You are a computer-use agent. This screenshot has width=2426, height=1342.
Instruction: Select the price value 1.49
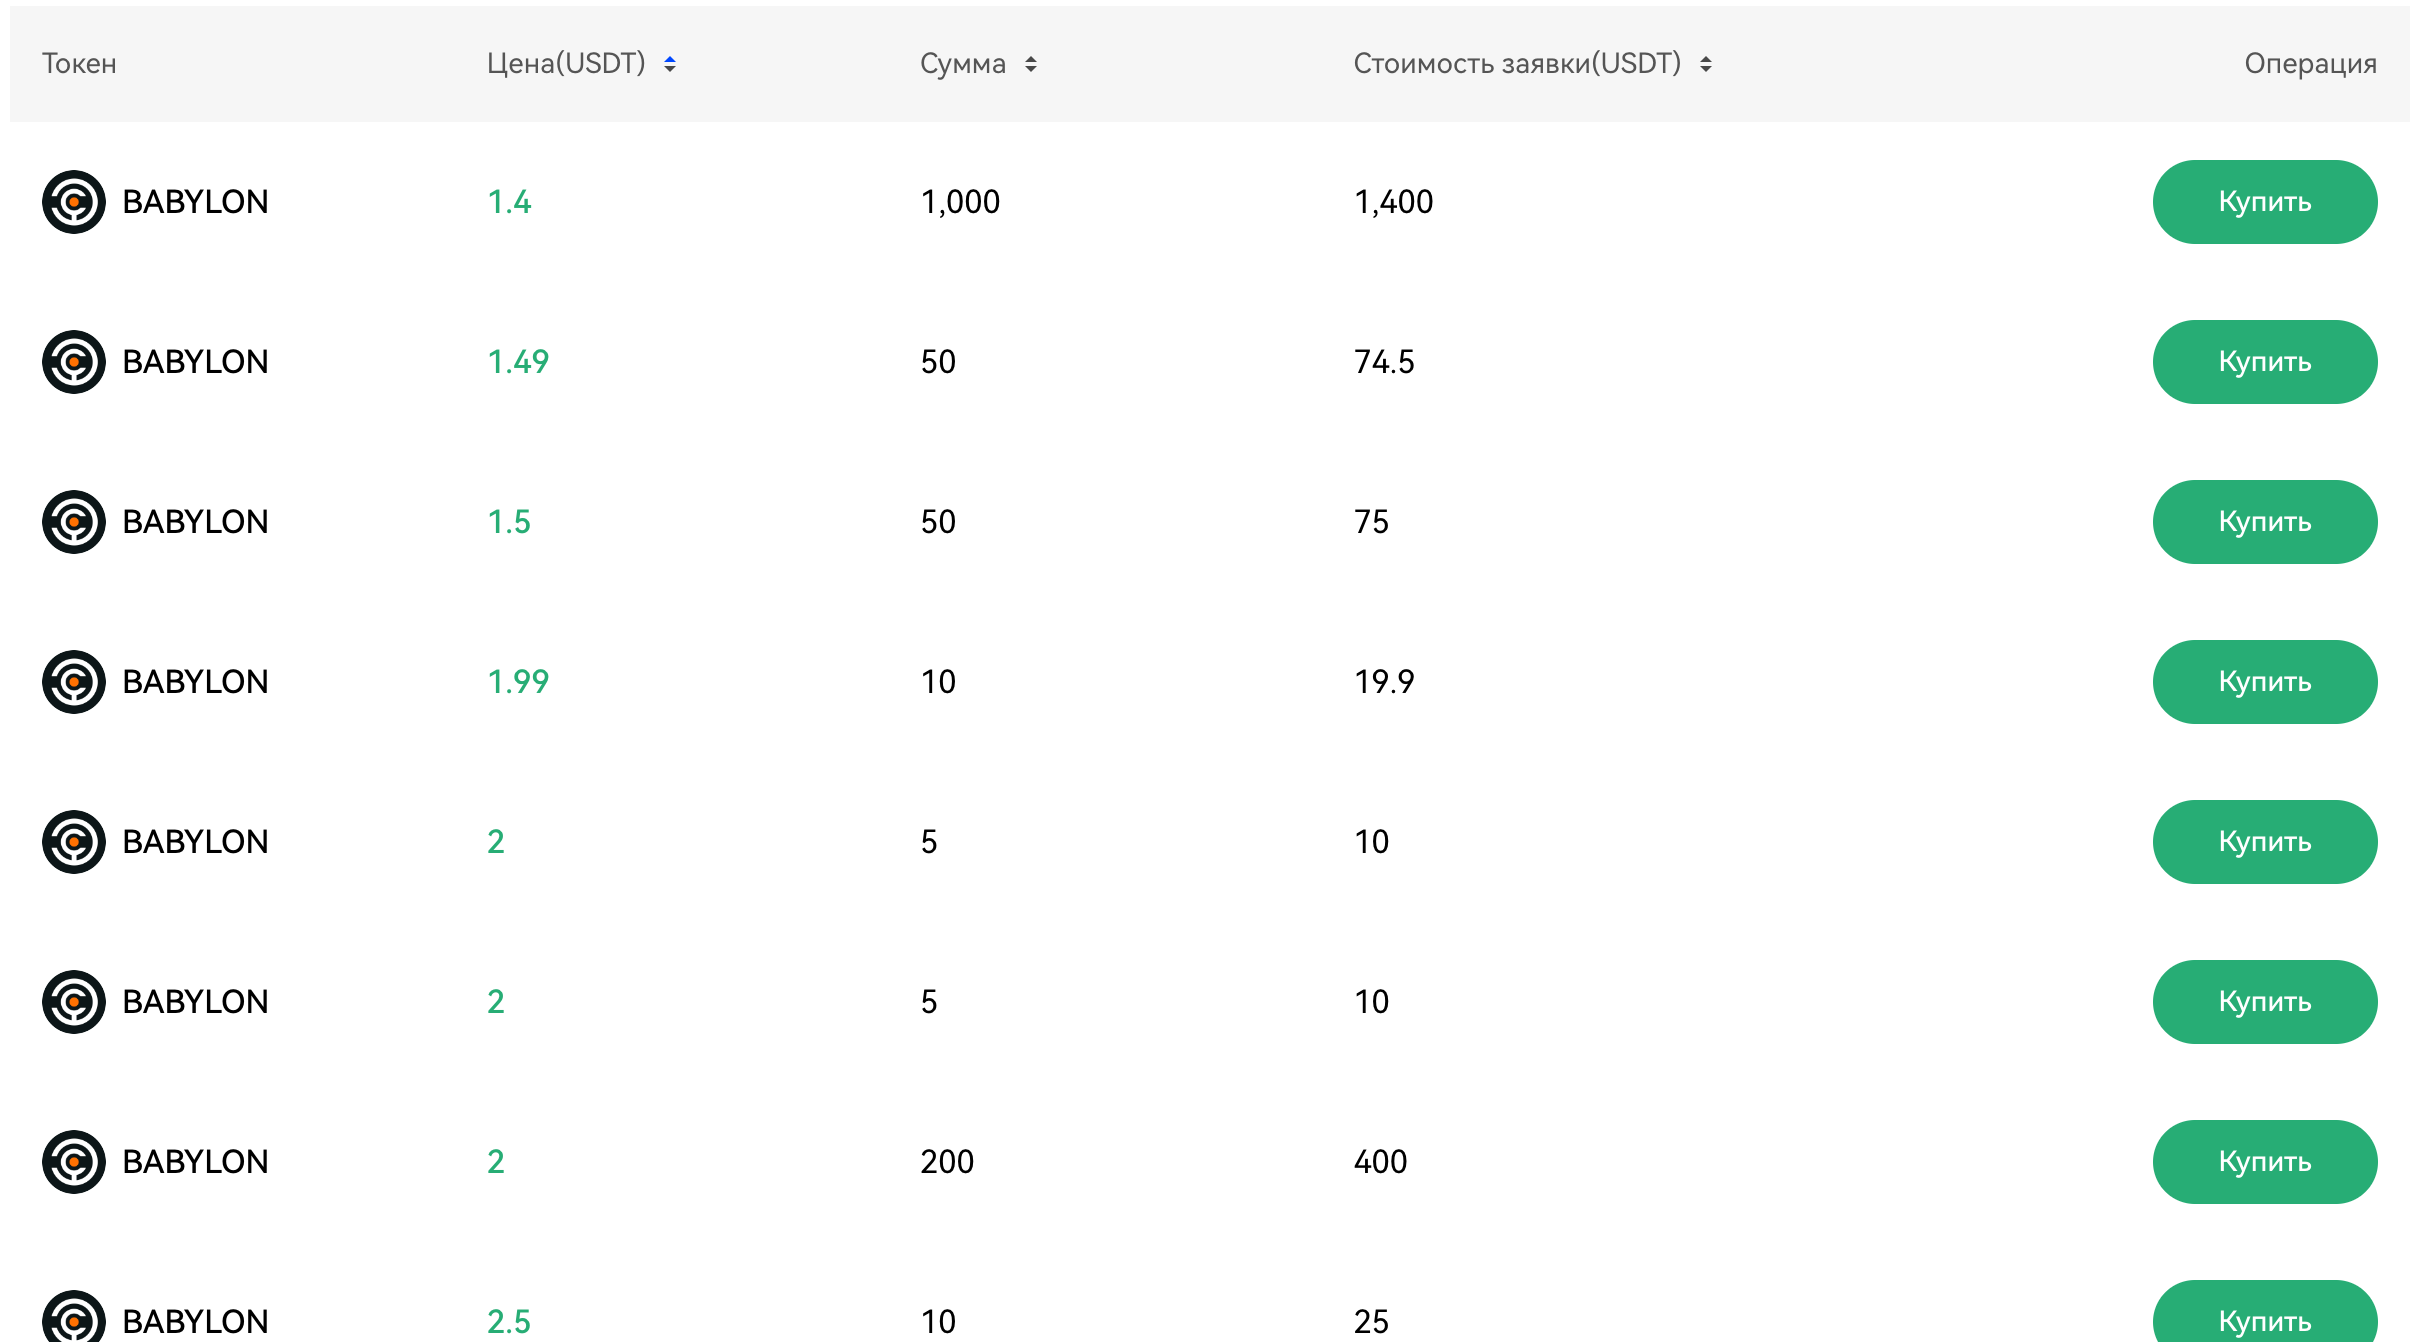518,362
